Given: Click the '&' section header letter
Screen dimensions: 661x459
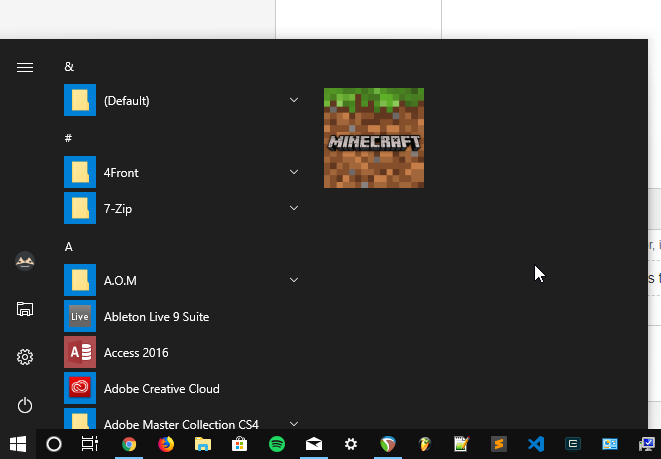Looking at the screenshot, I should click(x=69, y=67).
